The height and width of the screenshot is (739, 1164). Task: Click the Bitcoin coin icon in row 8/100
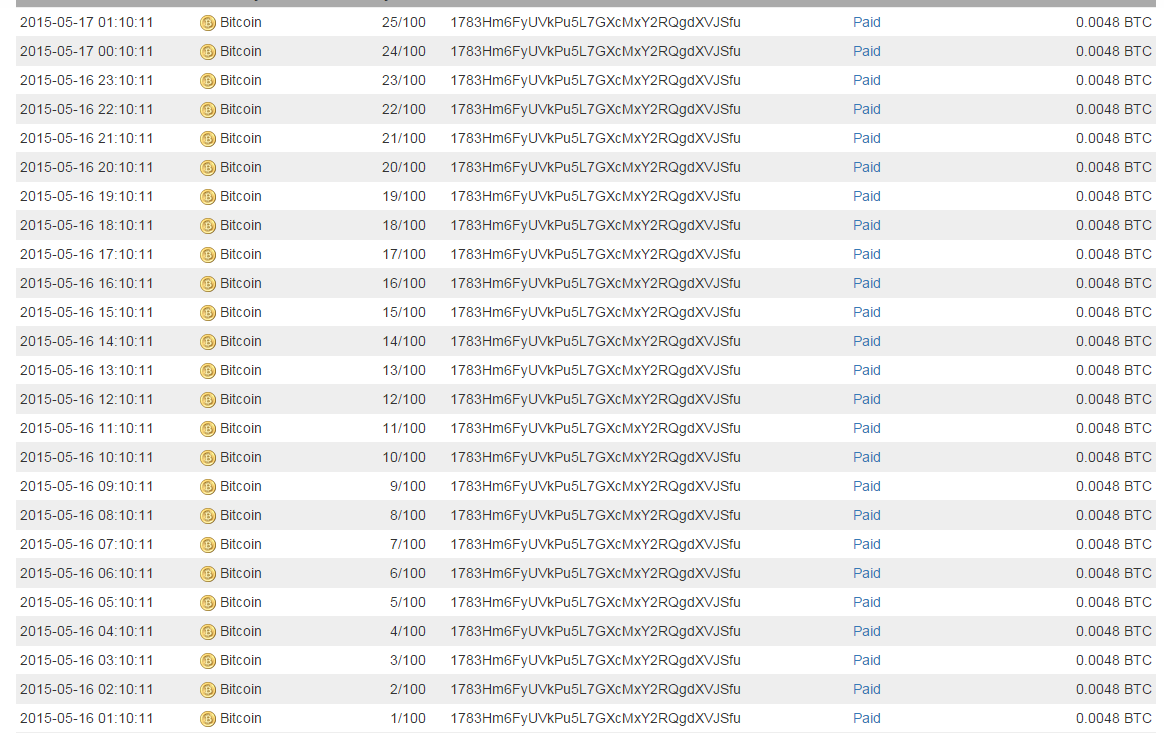tap(208, 516)
